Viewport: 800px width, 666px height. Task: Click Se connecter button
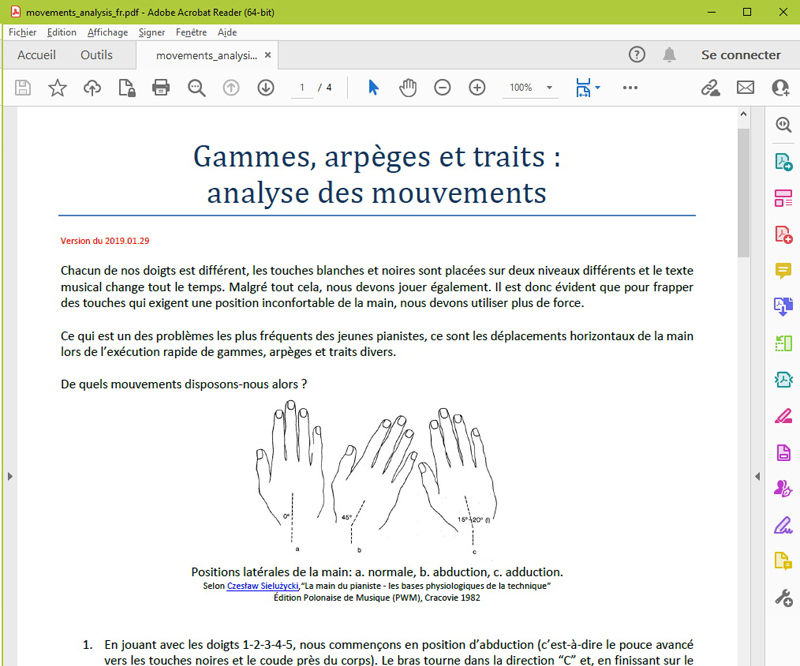(x=741, y=55)
